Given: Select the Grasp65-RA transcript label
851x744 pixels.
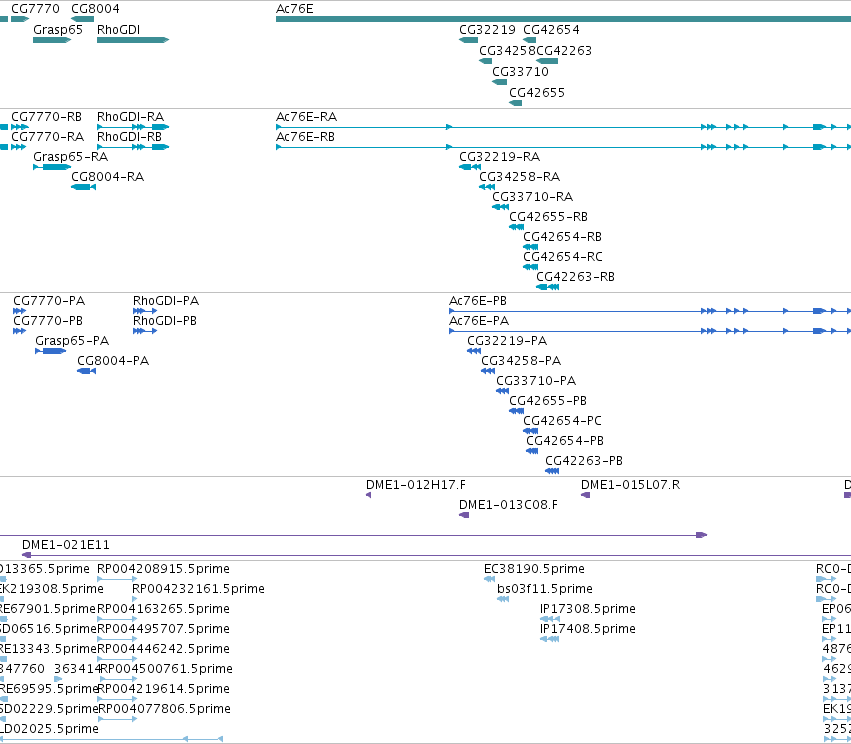Looking at the screenshot, I should tap(71, 157).
